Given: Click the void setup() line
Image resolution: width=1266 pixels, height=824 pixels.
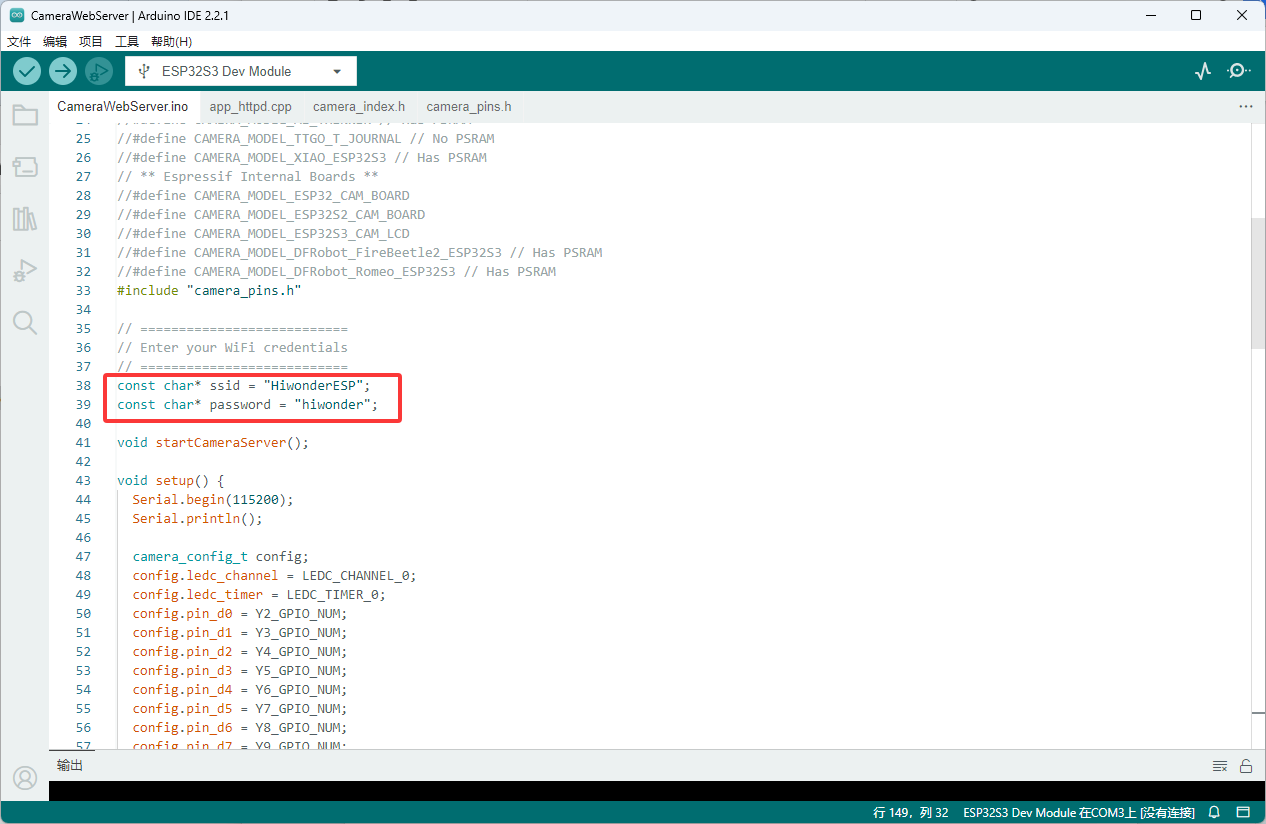Looking at the screenshot, I should pyautogui.click(x=171, y=480).
